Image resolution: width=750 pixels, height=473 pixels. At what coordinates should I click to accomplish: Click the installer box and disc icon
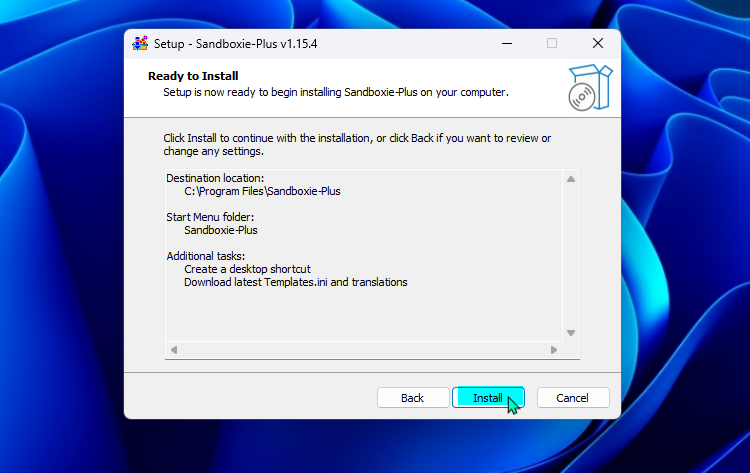tap(590, 88)
